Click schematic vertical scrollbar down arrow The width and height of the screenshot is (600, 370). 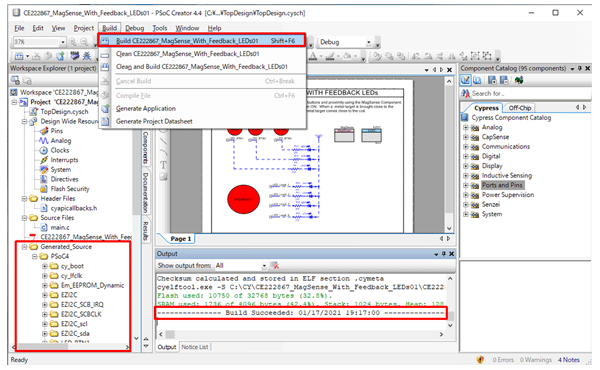(449, 228)
